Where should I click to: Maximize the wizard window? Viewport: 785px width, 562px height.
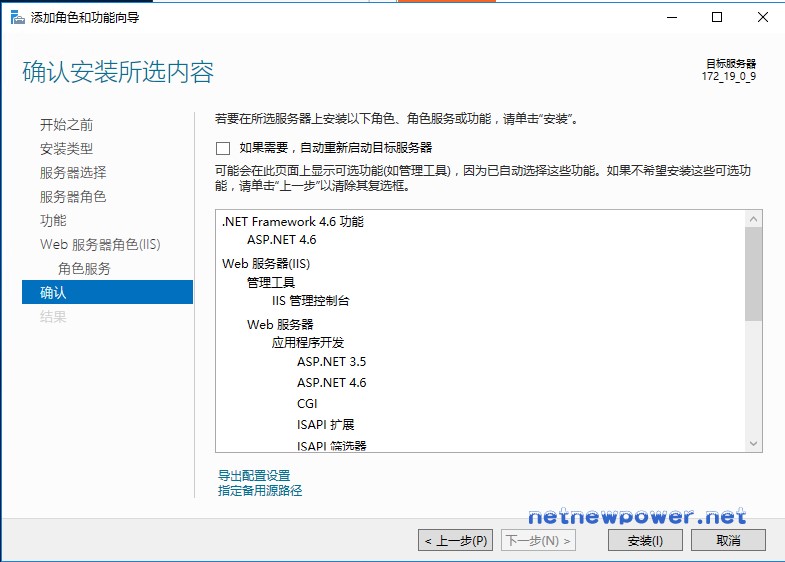tap(717, 18)
